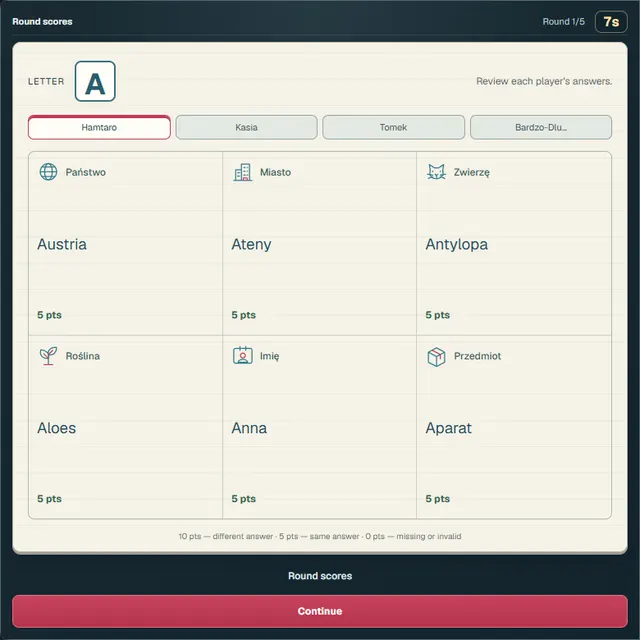This screenshot has width=640, height=640.
Task: Select the Hamtaro player tab
Action: (x=99, y=127)
